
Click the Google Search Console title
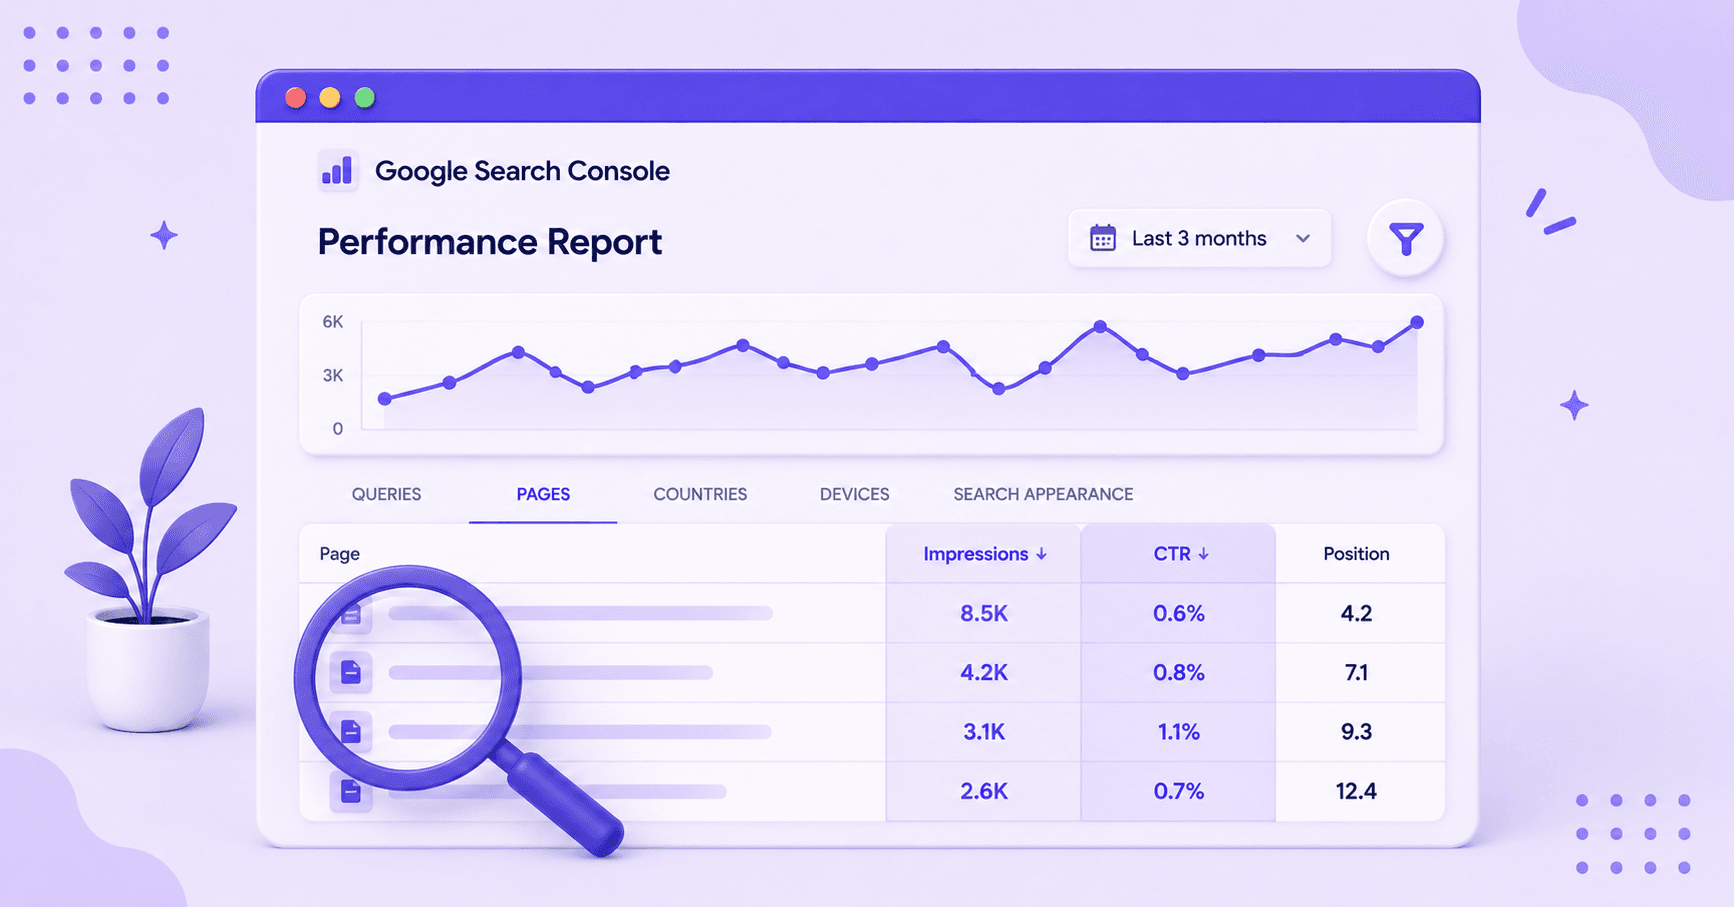click(x=522, y=171)
